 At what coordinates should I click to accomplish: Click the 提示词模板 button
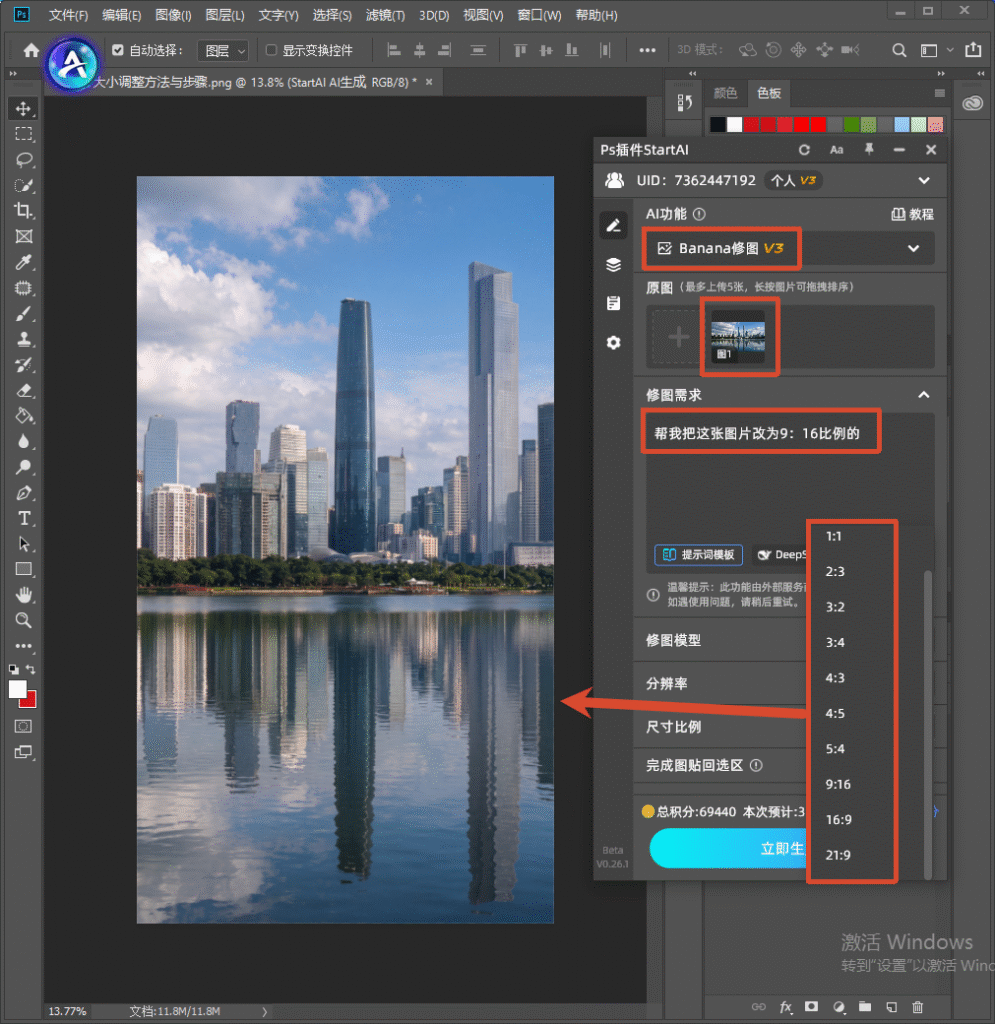(x=699, y=554)
